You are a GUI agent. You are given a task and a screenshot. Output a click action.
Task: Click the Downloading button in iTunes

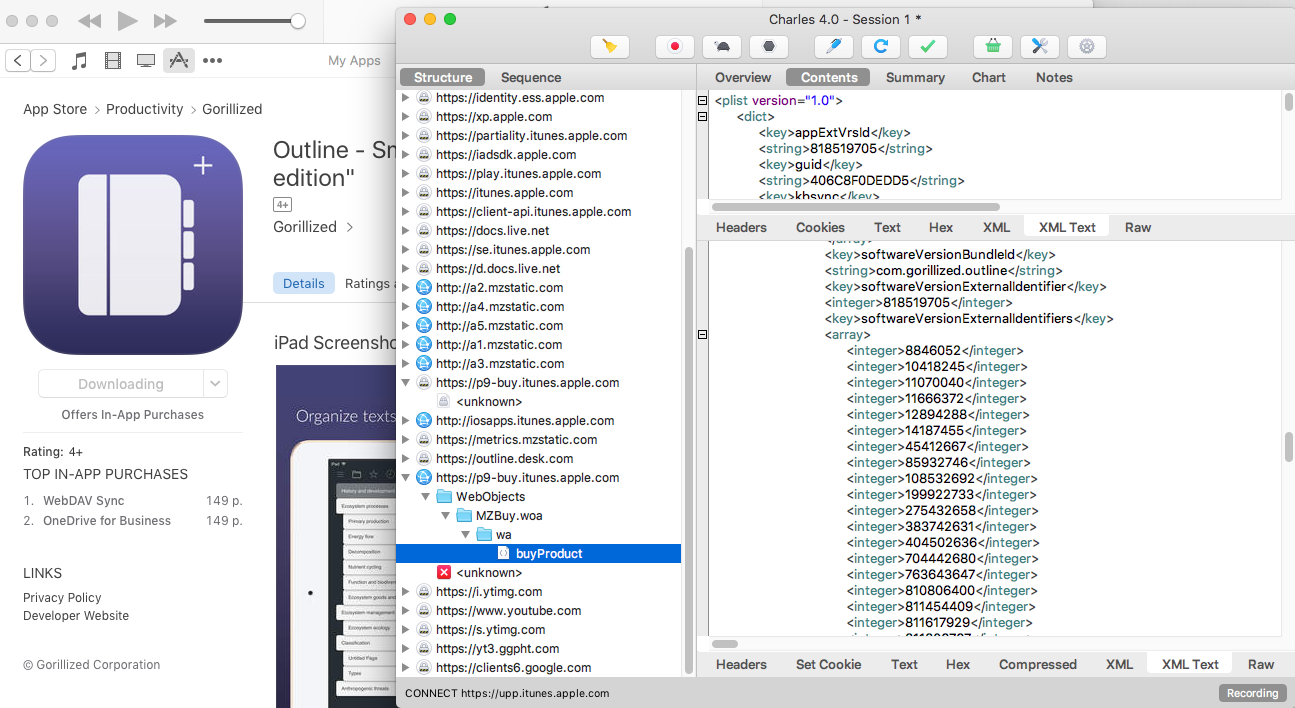[121, 383]
